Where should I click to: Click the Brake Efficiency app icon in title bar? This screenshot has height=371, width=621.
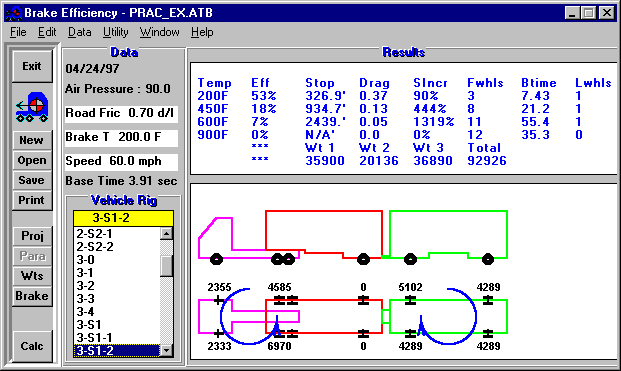(13, 13)
